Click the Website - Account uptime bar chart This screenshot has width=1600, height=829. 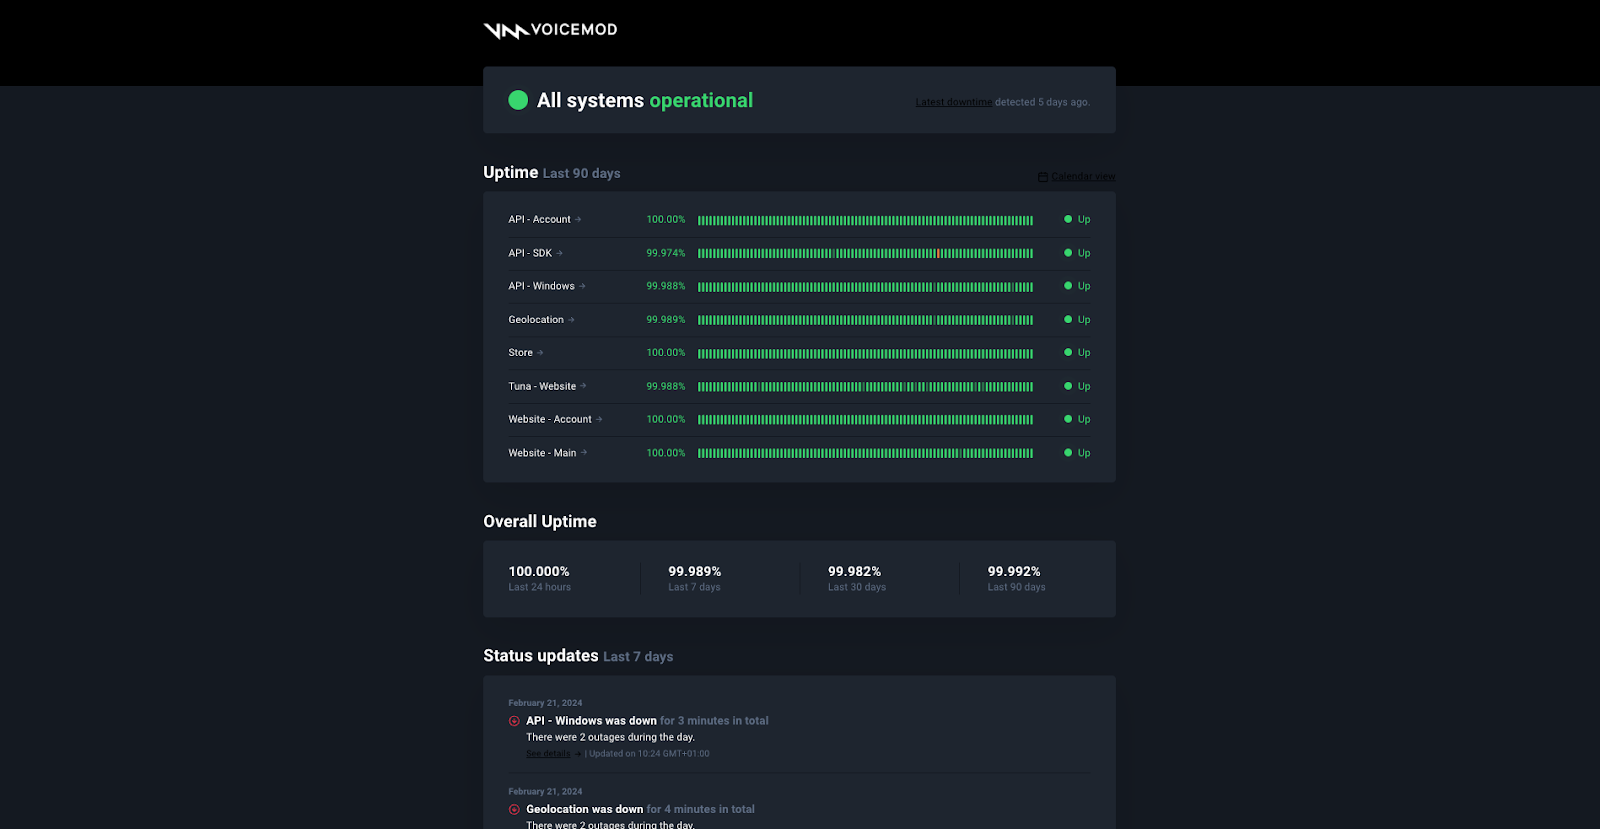click(865, 420)
